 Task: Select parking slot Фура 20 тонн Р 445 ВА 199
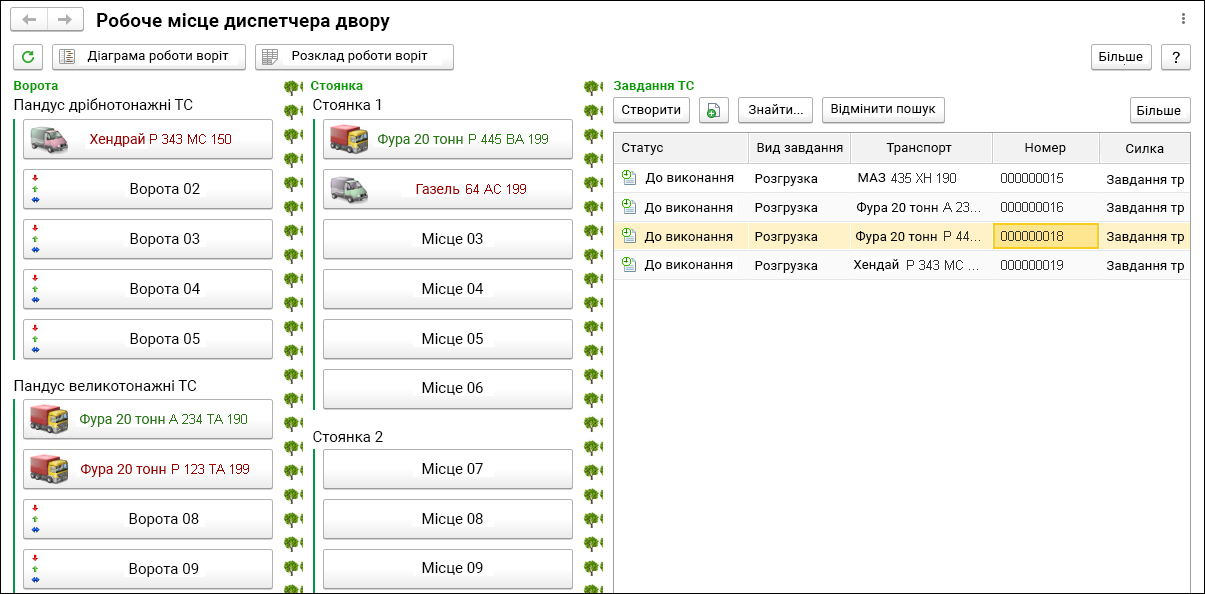click(x=448, y=139)
